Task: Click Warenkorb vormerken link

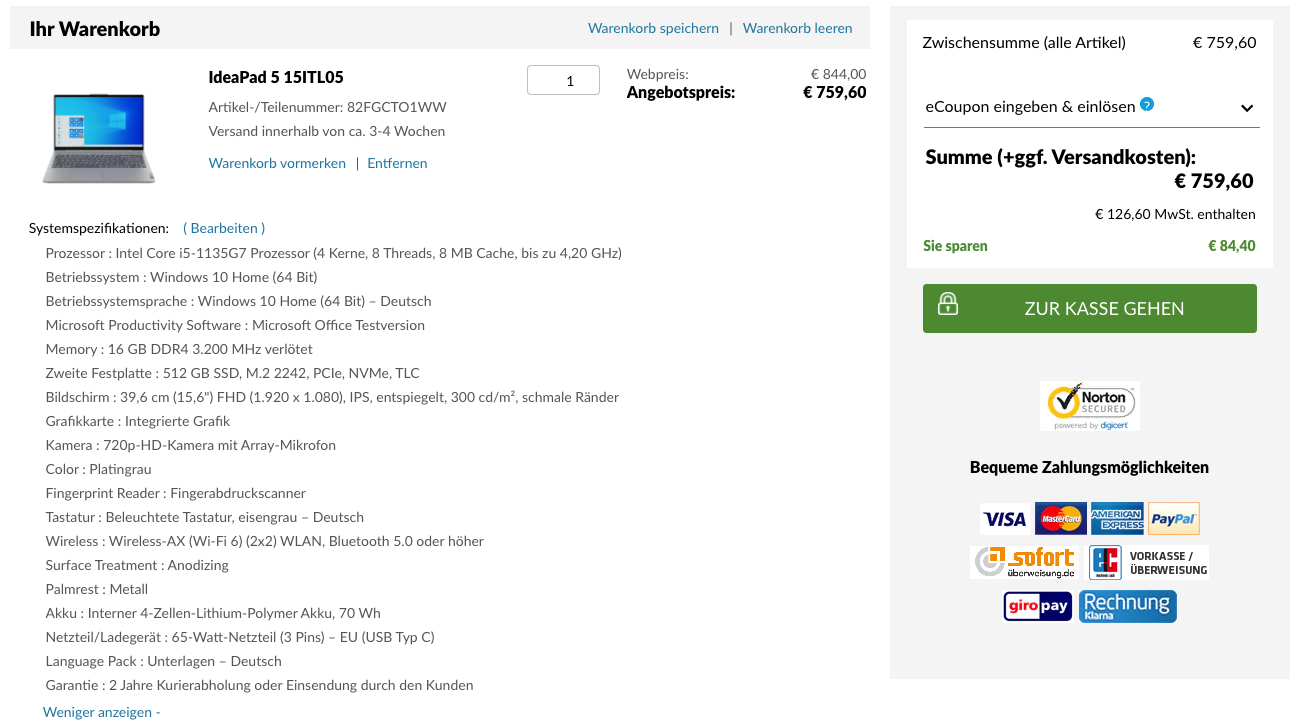Action: (x=277, y=163)
